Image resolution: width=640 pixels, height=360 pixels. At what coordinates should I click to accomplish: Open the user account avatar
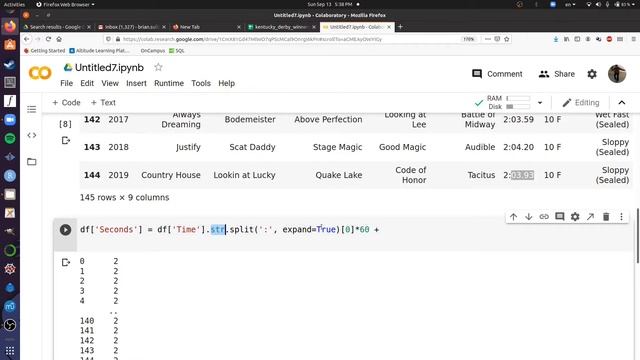(x=617, y=74)
